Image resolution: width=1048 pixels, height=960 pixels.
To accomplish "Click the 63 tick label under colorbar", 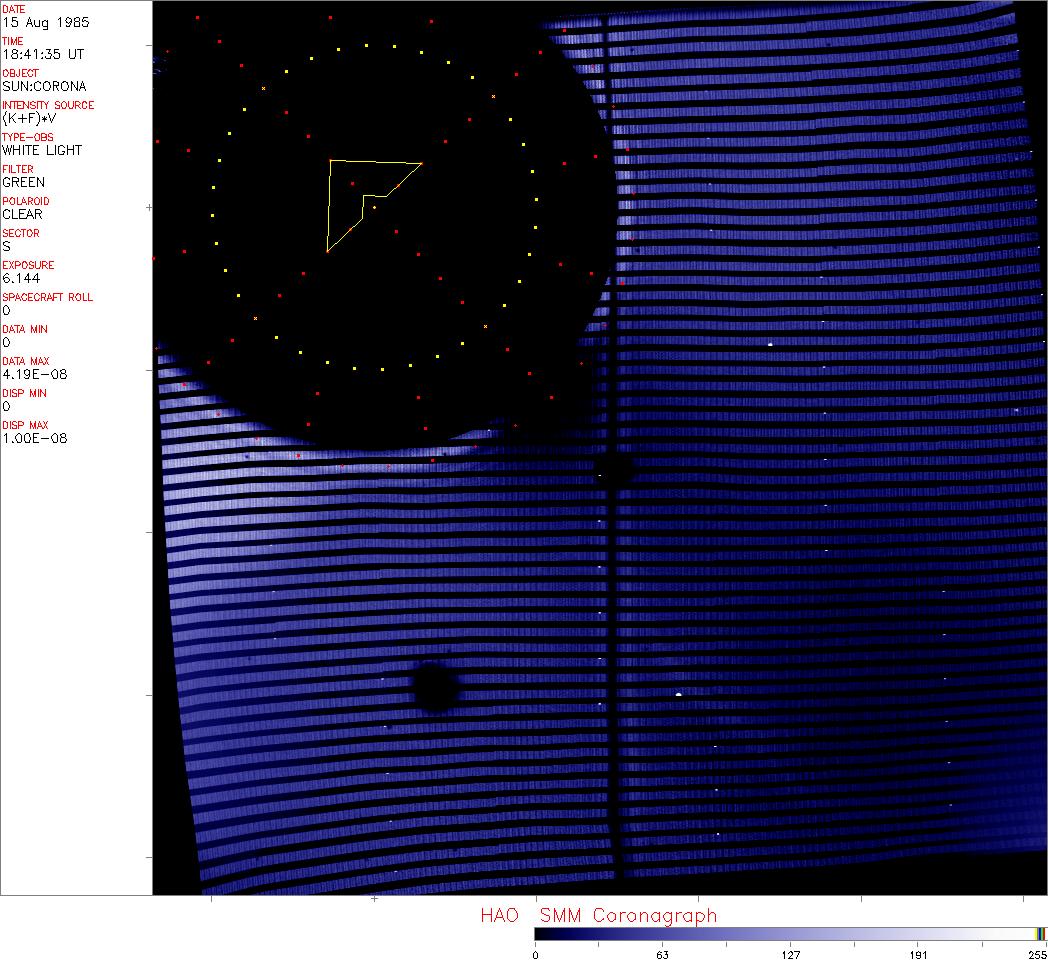I will (x=662, y=954).
